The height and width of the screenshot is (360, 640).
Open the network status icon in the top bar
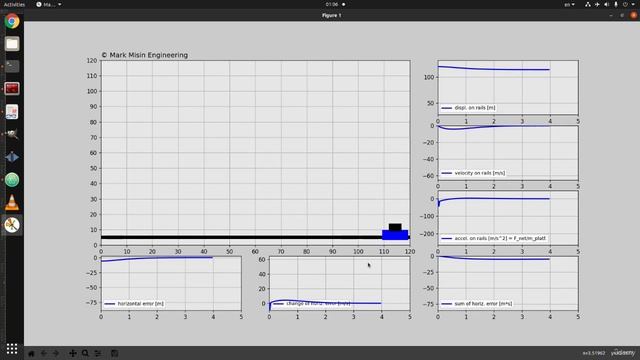[587, 4]
